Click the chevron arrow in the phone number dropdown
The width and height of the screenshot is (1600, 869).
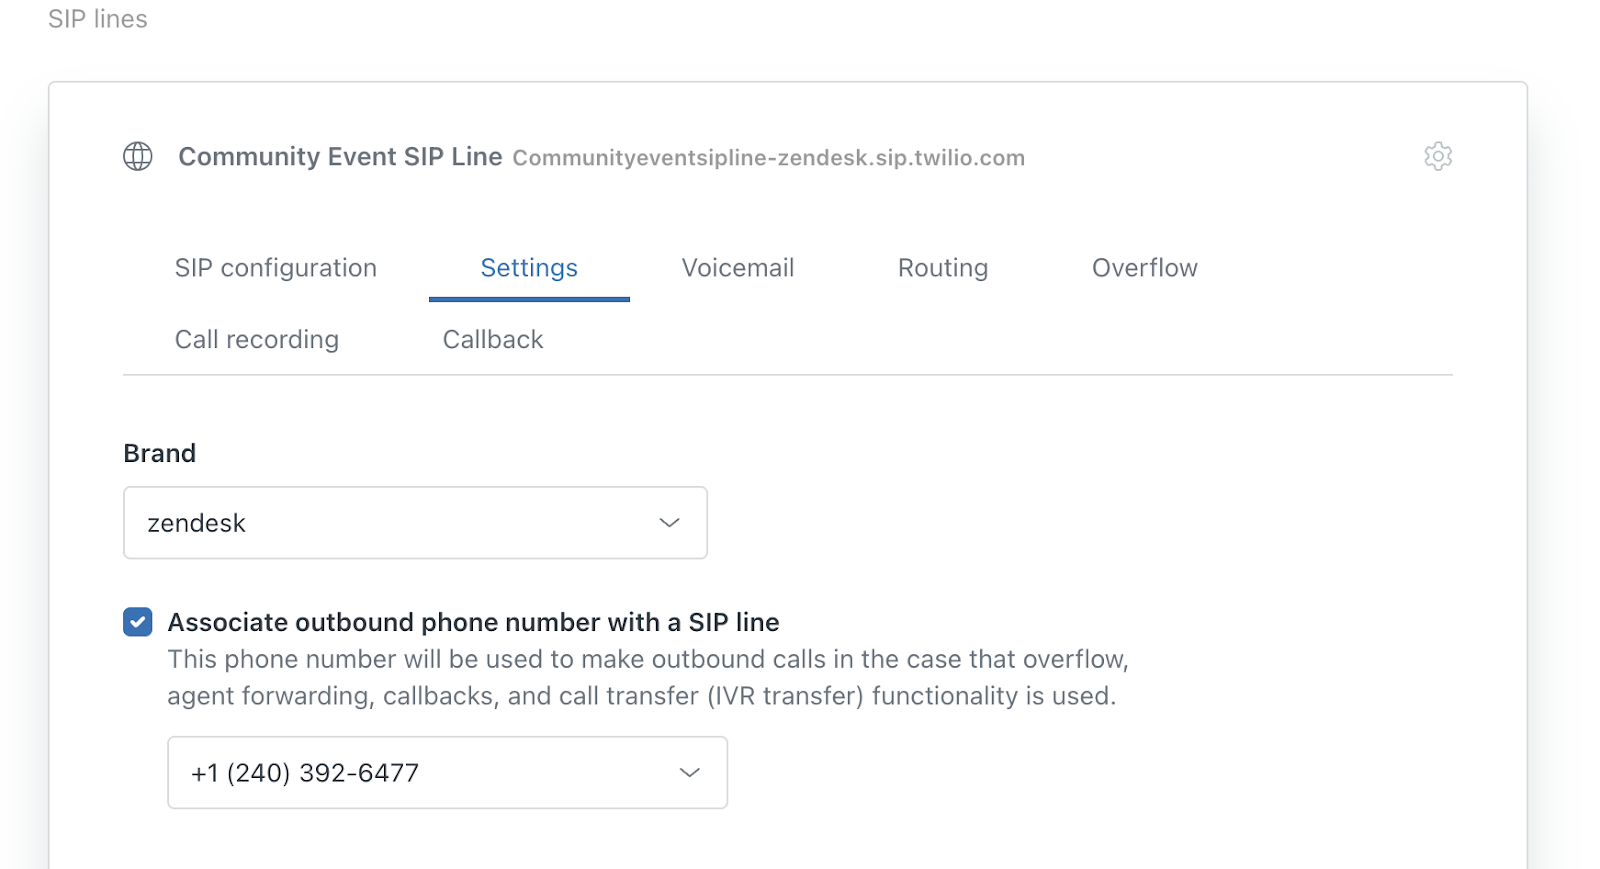[689, 773]
